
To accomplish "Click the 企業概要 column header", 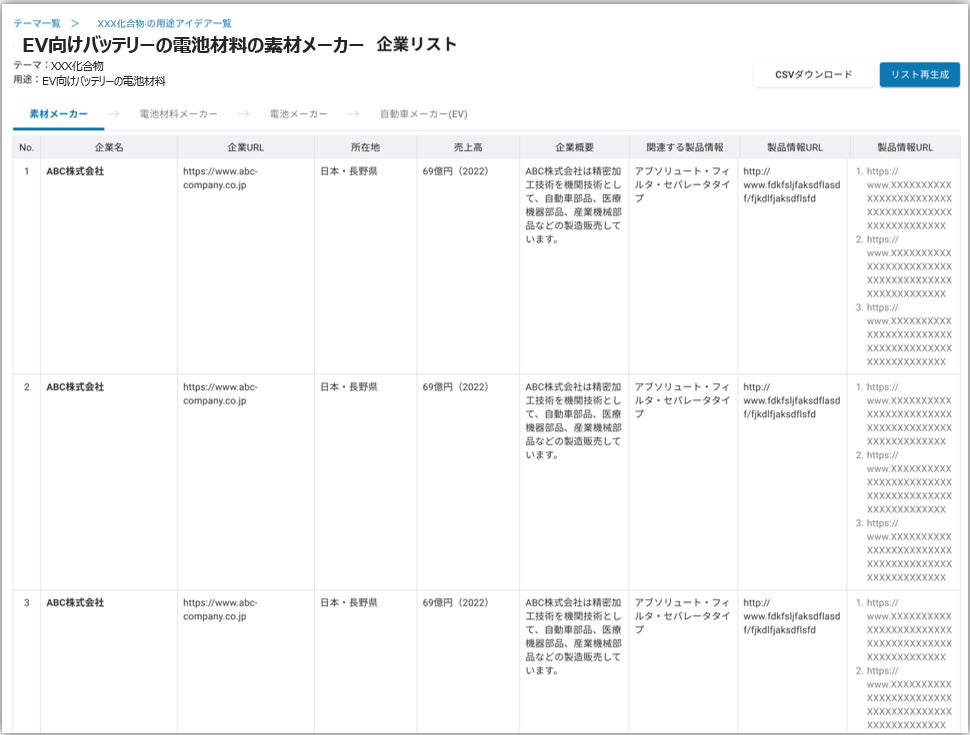I will pos(574,147).
